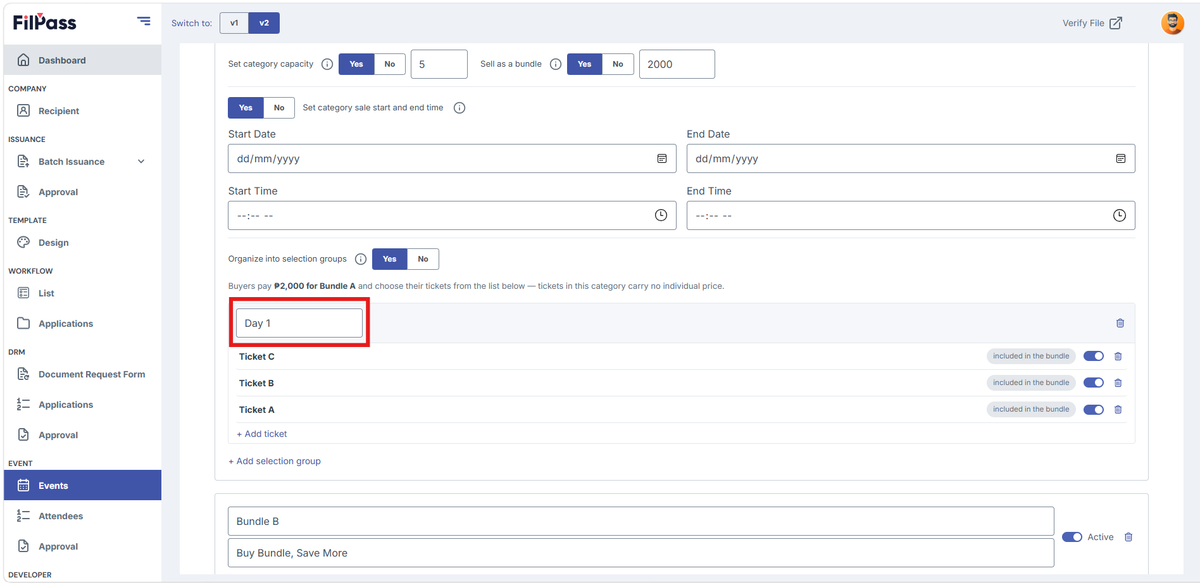
Task: Click Yes for Set category capacity
Action: (357, 64)
